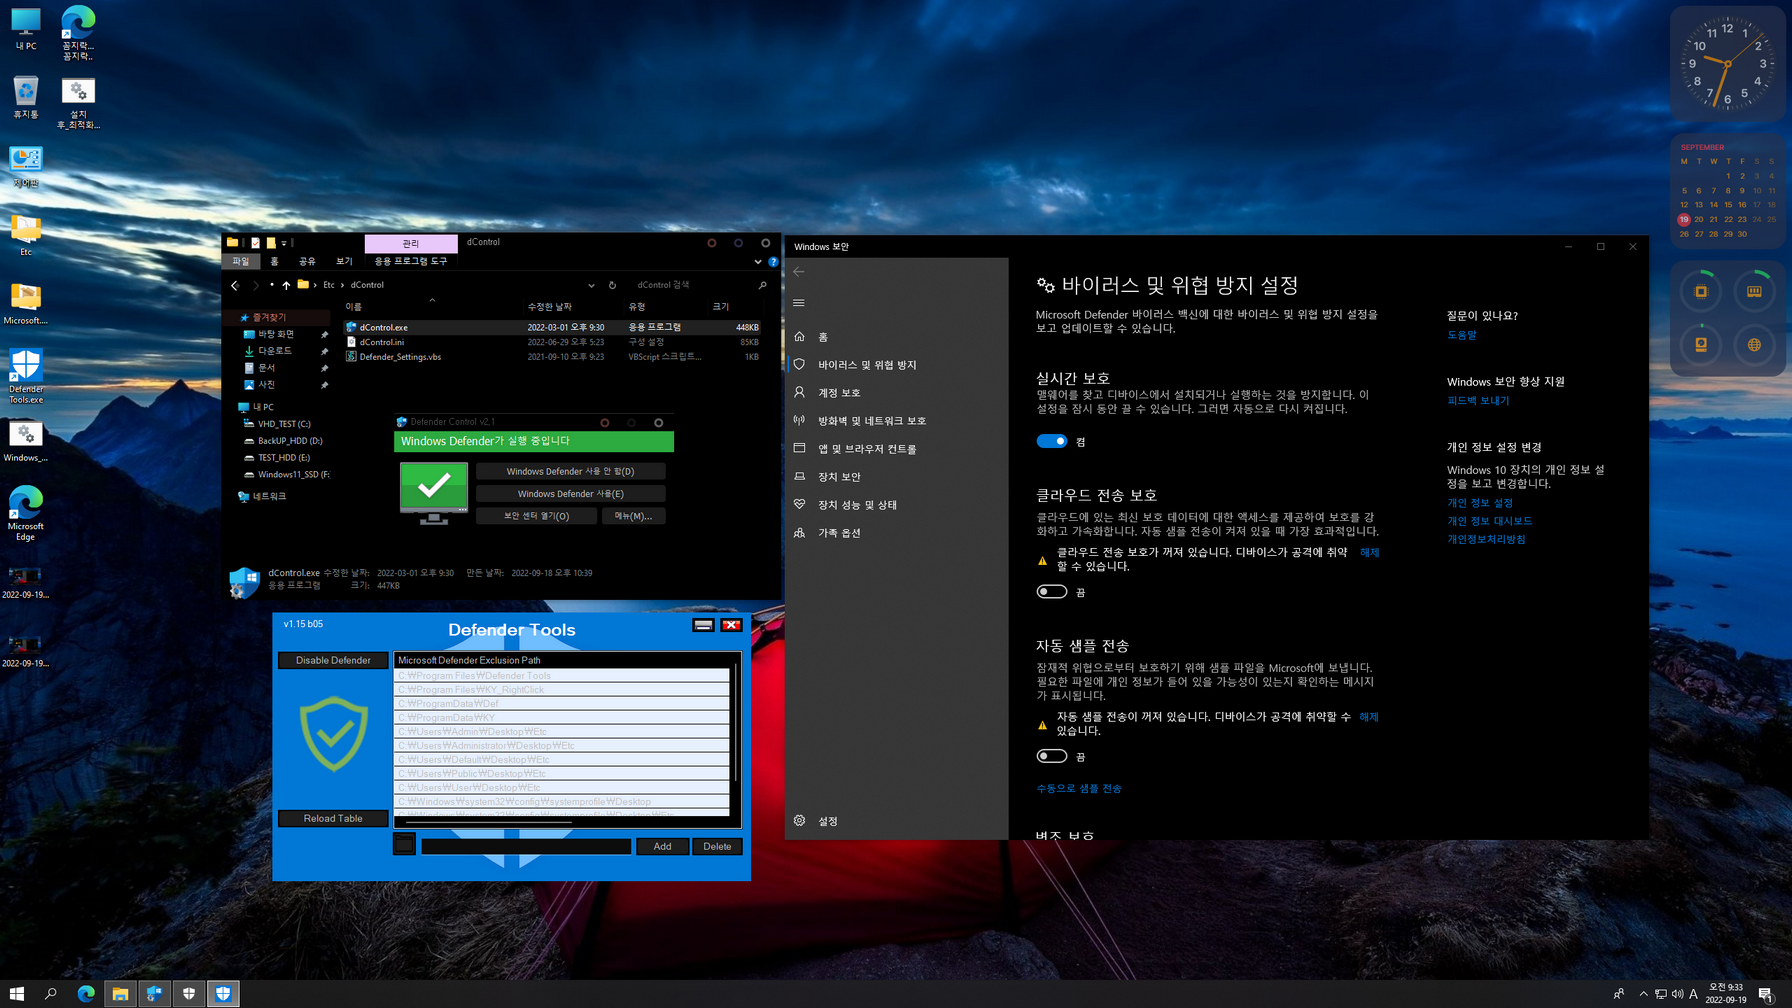Open Device security in sidebar
1792x1008 pixels.
839,477
